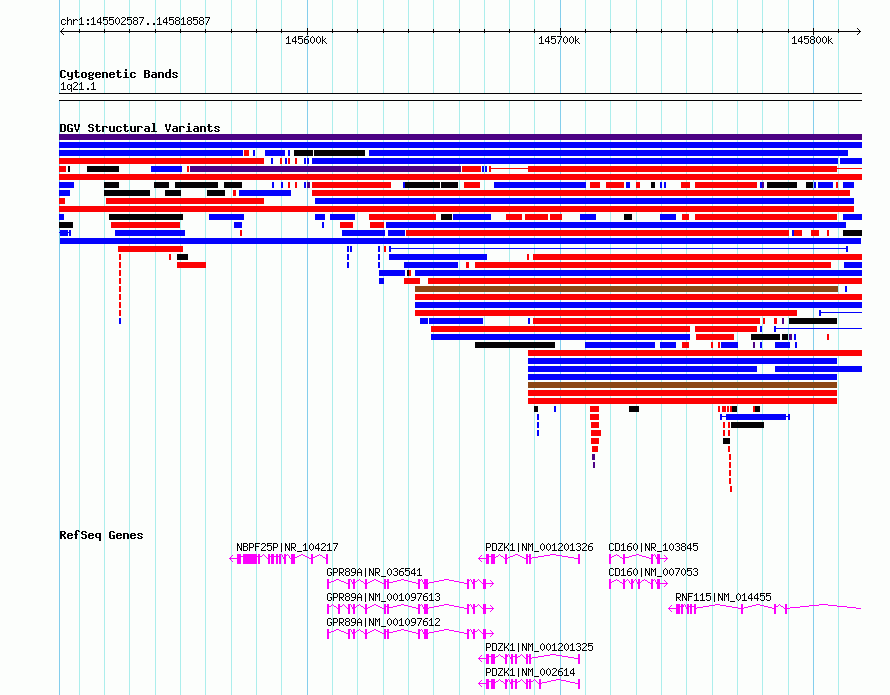Click the 145600k ruler tick label
Image resolution: width=890 pixels, height=695 pixels.
[x=306, y=40]
